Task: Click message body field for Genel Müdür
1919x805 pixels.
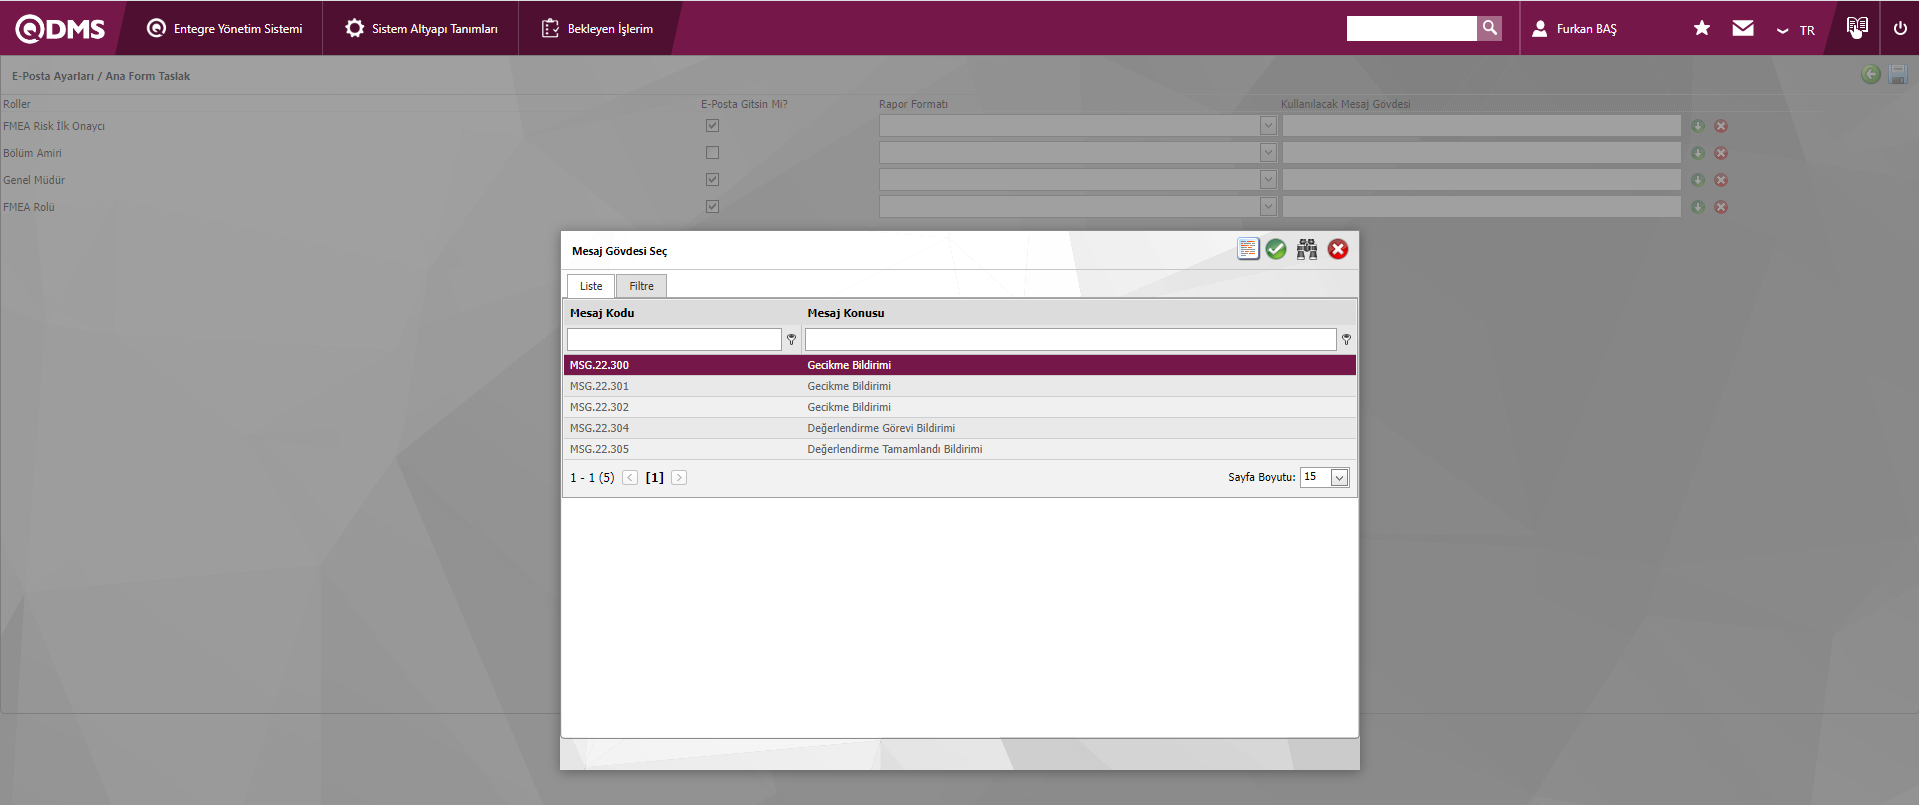Action: tap(1481, 180)
